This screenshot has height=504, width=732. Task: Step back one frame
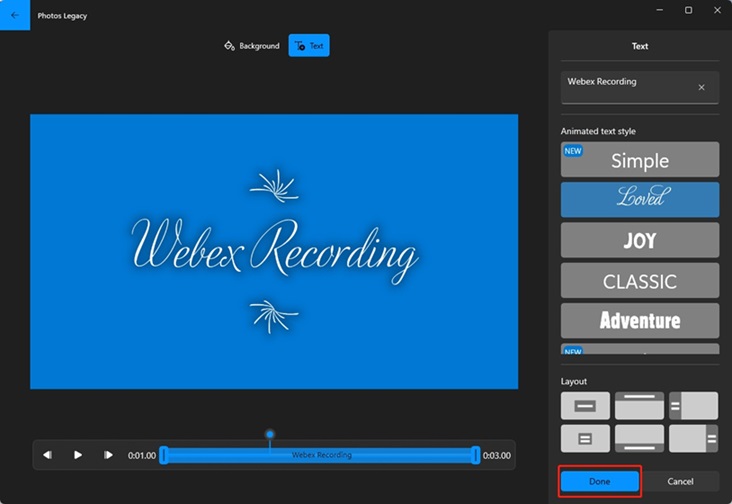click(48, 455)
